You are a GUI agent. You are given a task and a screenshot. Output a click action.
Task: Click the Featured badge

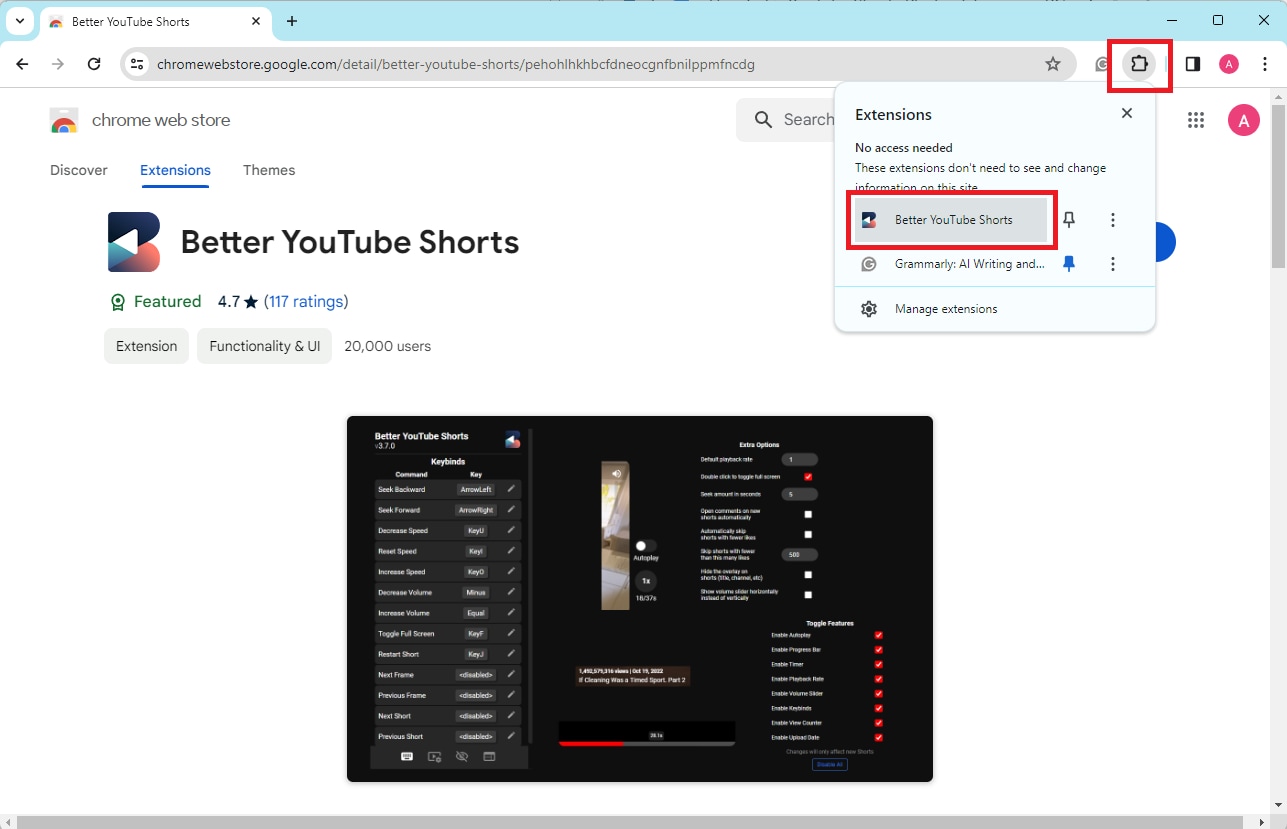pos(156,302)
